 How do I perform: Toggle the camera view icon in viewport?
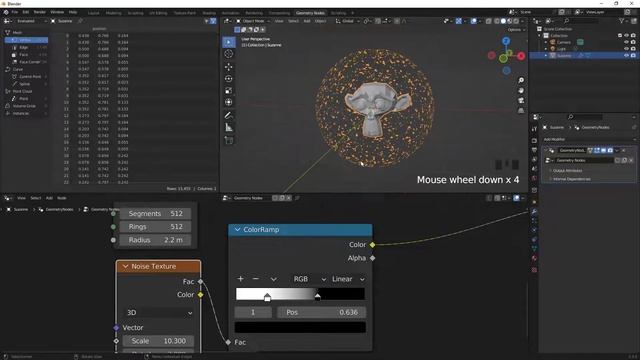click(521, 100)
